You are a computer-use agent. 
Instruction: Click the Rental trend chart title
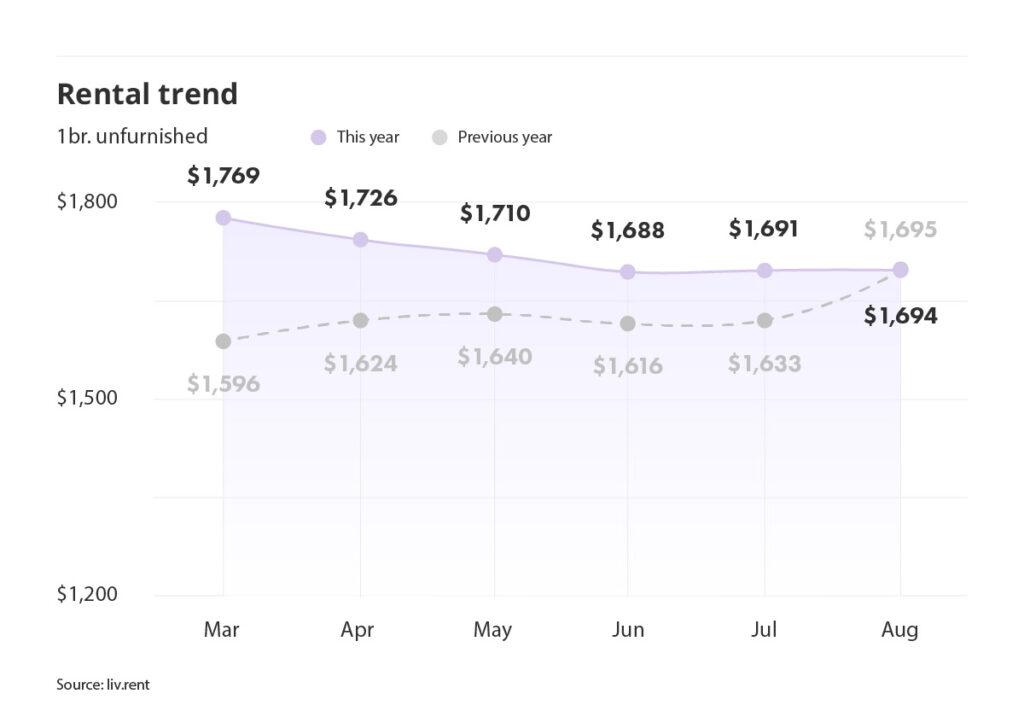(x=147, y=94)
